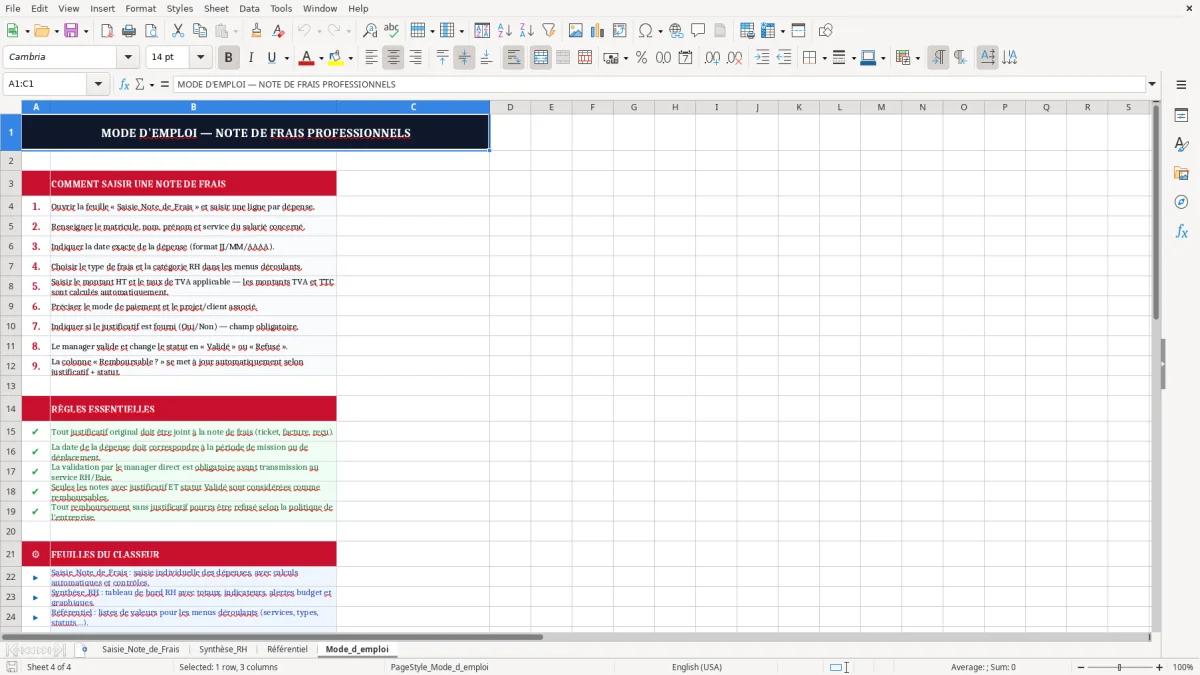This screenshot has height=675, width=1200.
Task: Open the Gallery sidebar panel
Action: [x=1181, y=173]
